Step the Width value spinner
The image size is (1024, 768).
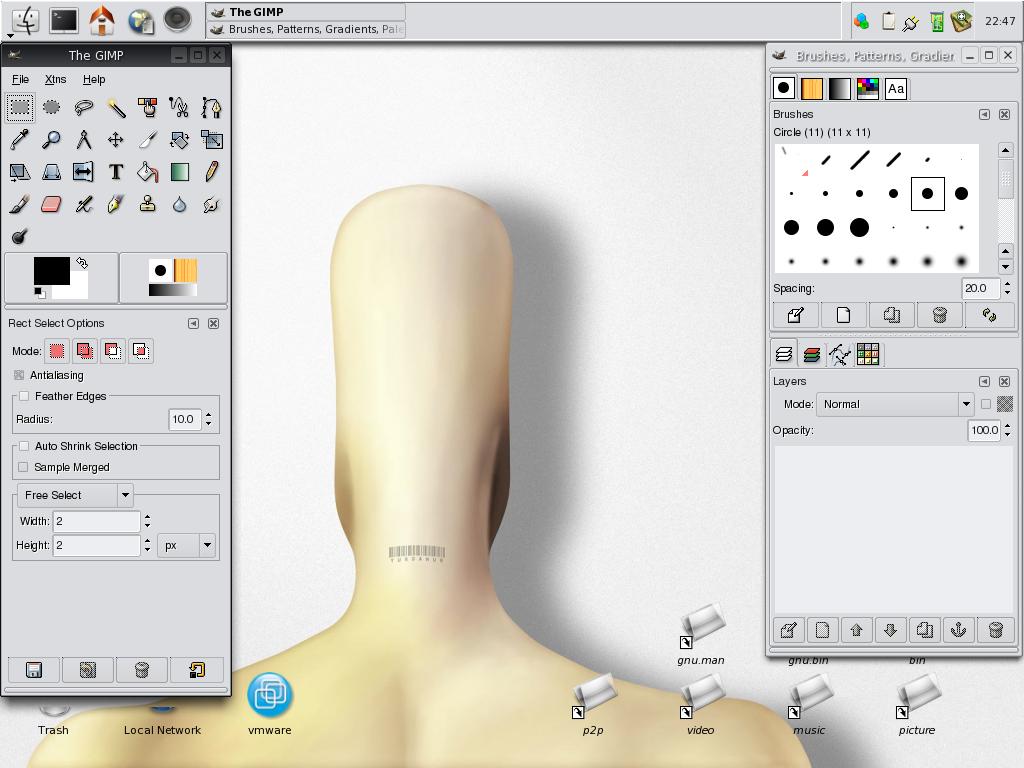(147, 520)
